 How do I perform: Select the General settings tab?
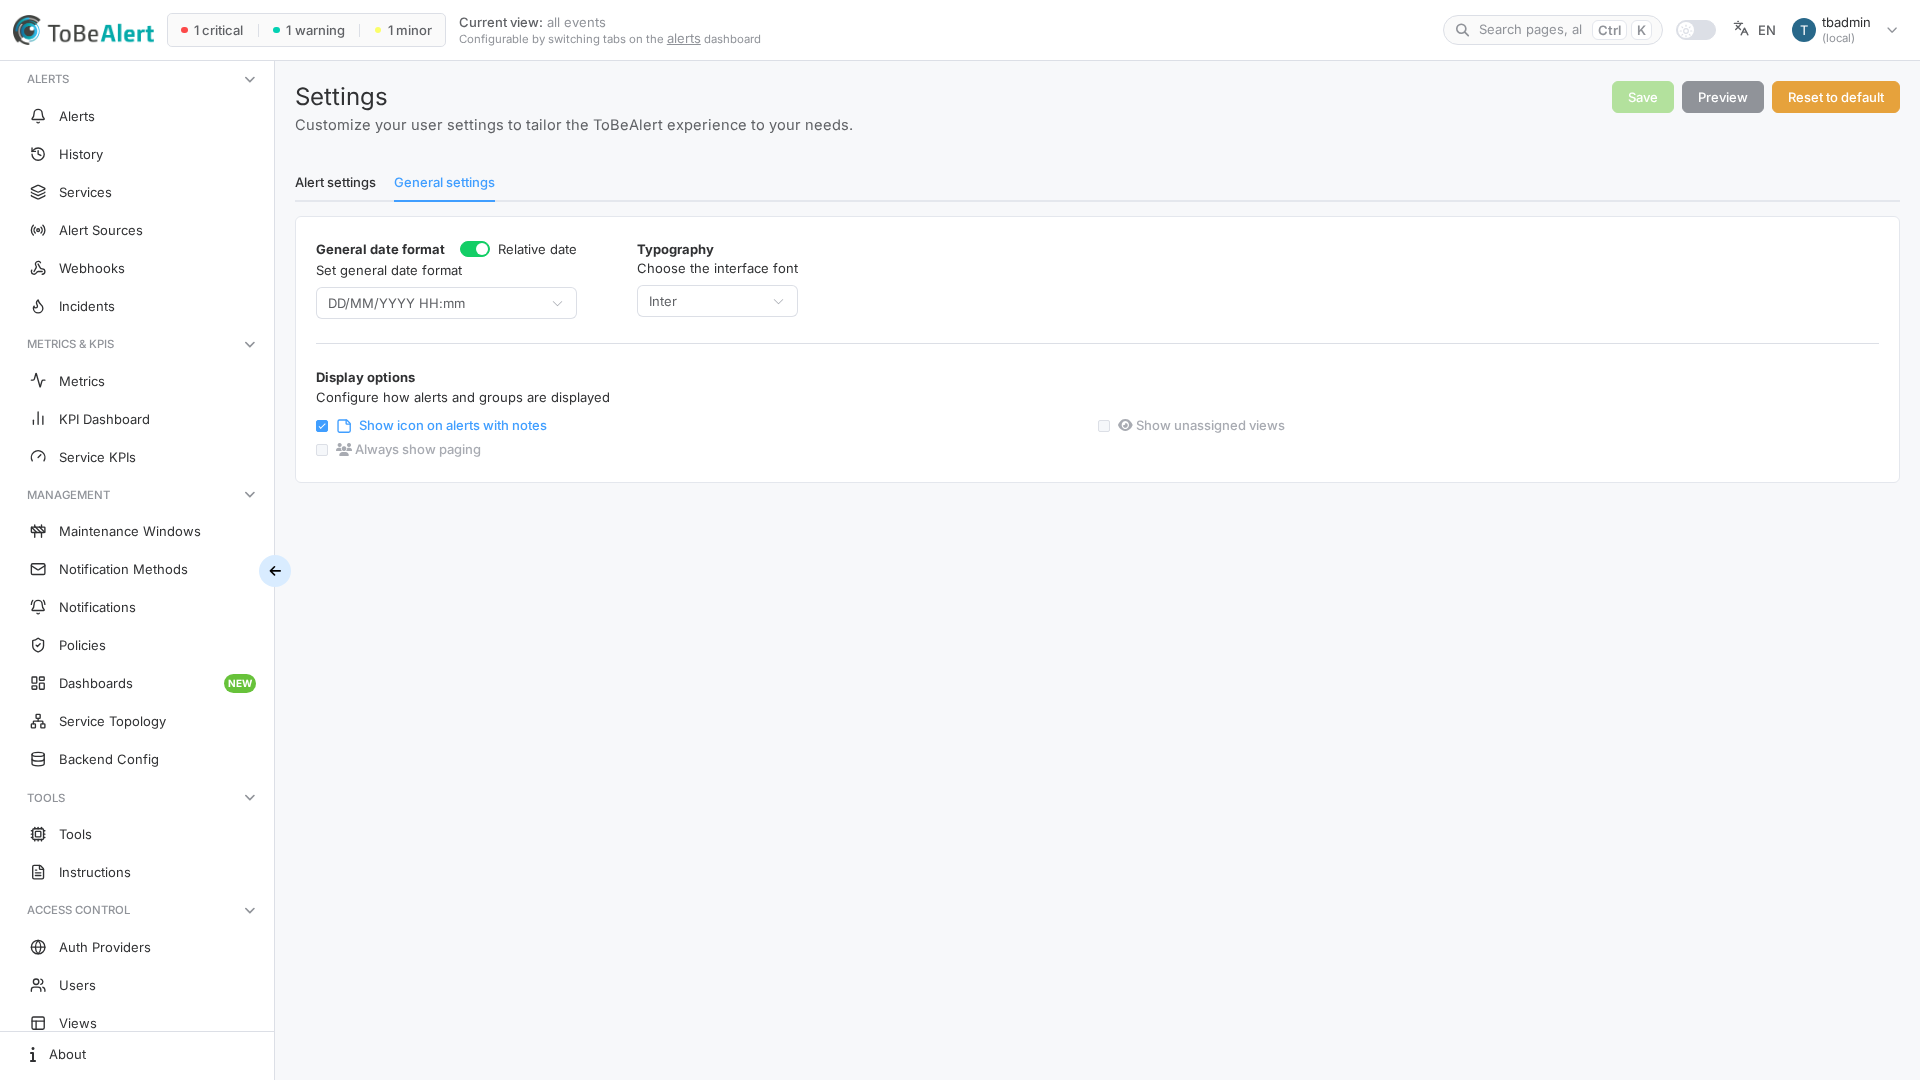point(444,182)
